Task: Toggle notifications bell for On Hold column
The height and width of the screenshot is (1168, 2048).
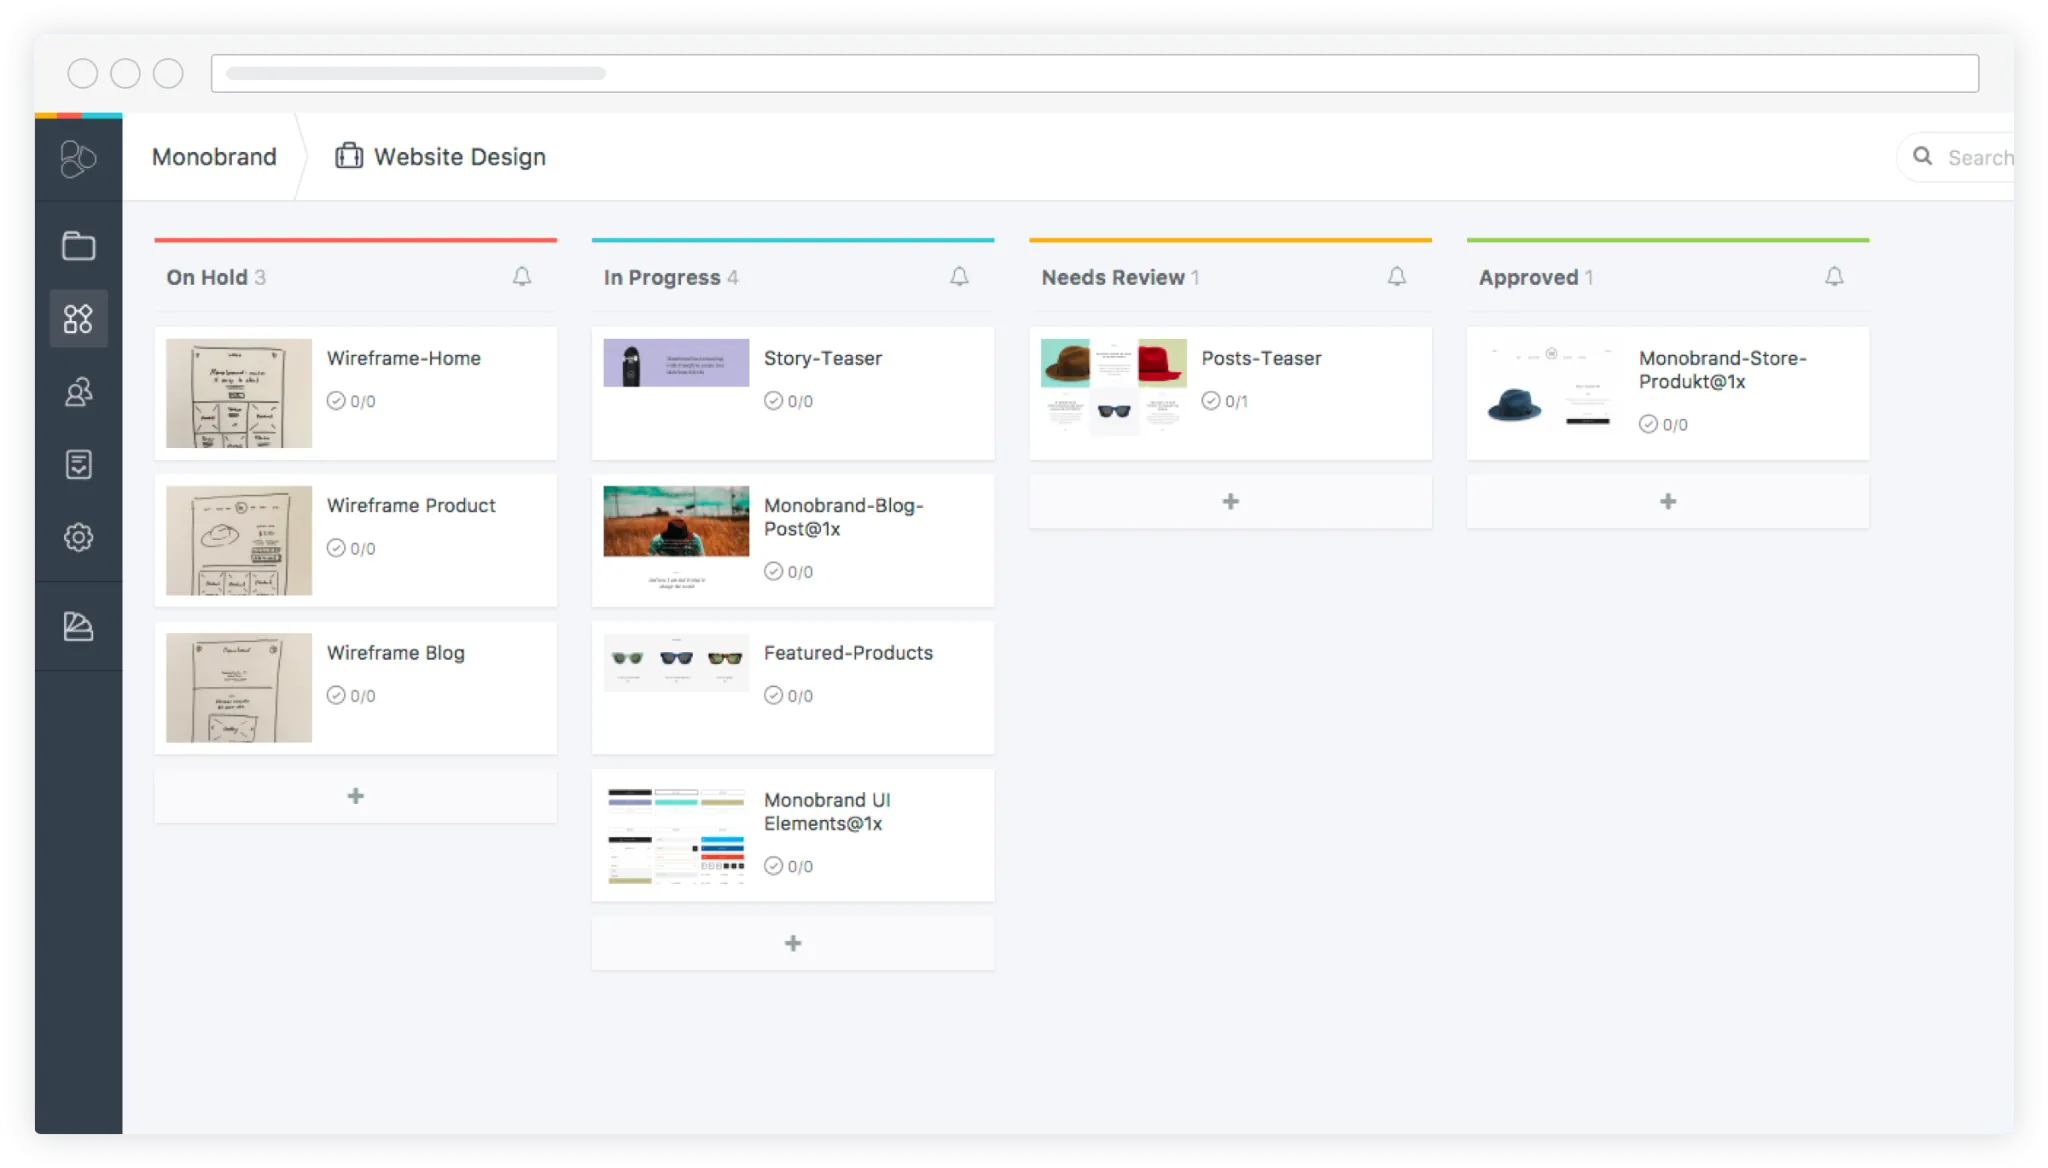Action: (x=522, y=277)
